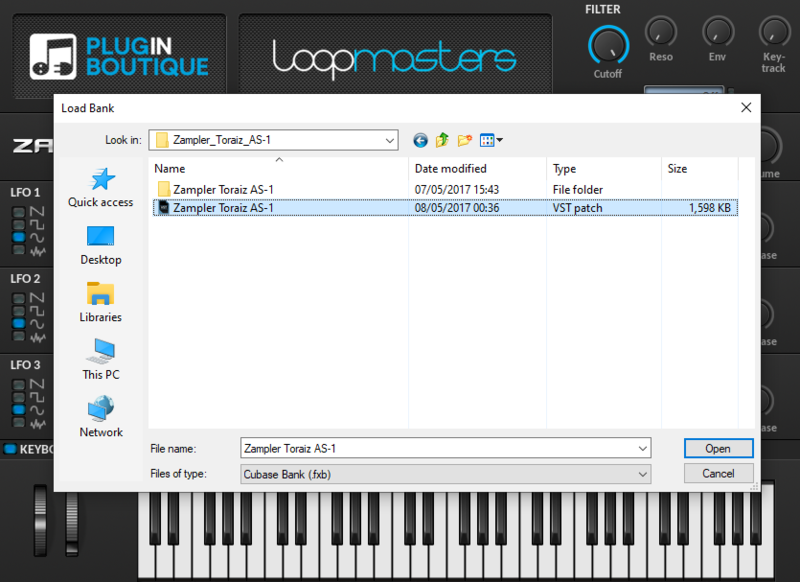This screenshot has width=800, height=582.
Task: Select LFO 2 square waveform
Action: [x=18, y=311]
